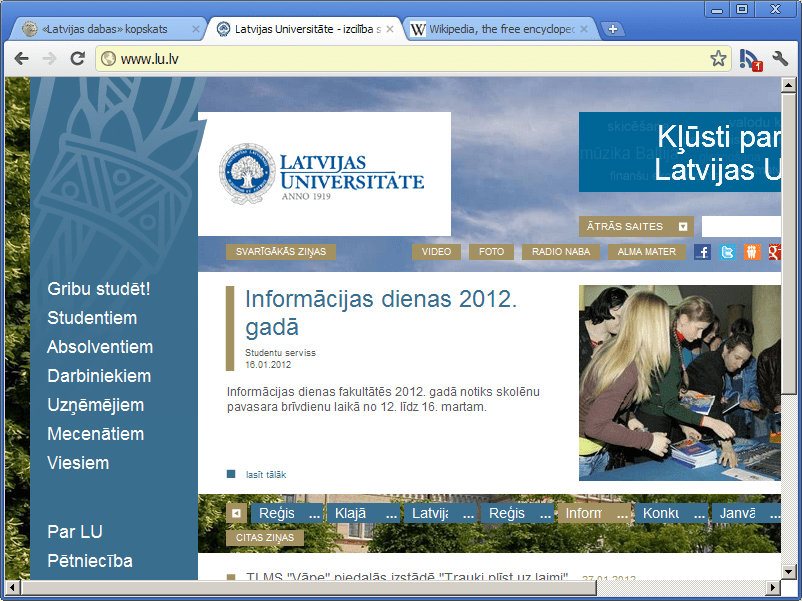Image resolution: width=802 pixels, height=601 pixels.
Task: Click the vertical scrollbar down arrow
Action: point(788,572)
